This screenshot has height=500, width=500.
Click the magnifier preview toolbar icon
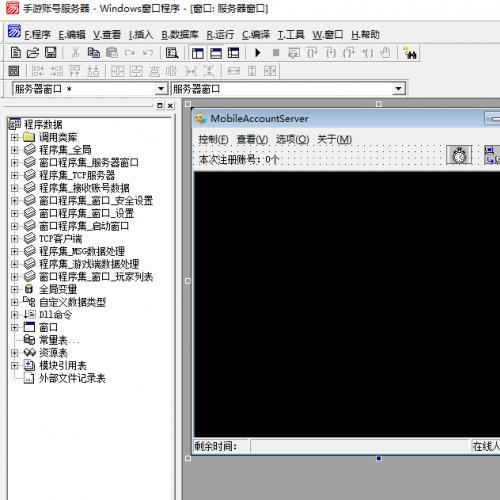172,53
